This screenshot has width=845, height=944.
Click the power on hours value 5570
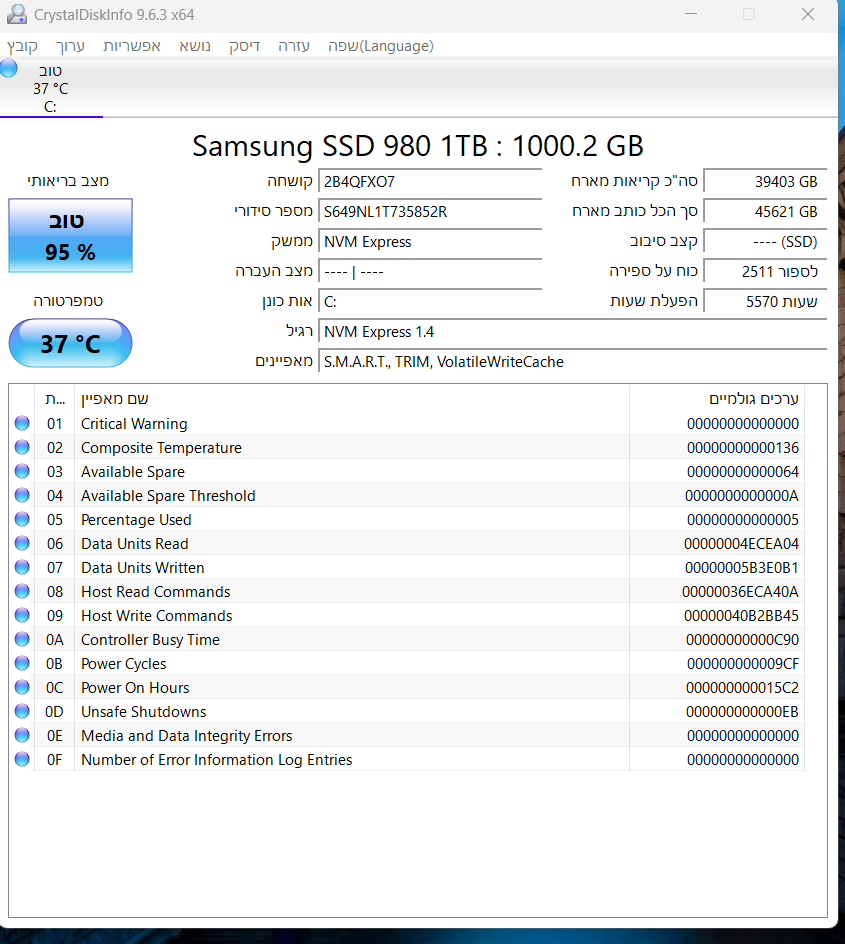click(765, 302)
